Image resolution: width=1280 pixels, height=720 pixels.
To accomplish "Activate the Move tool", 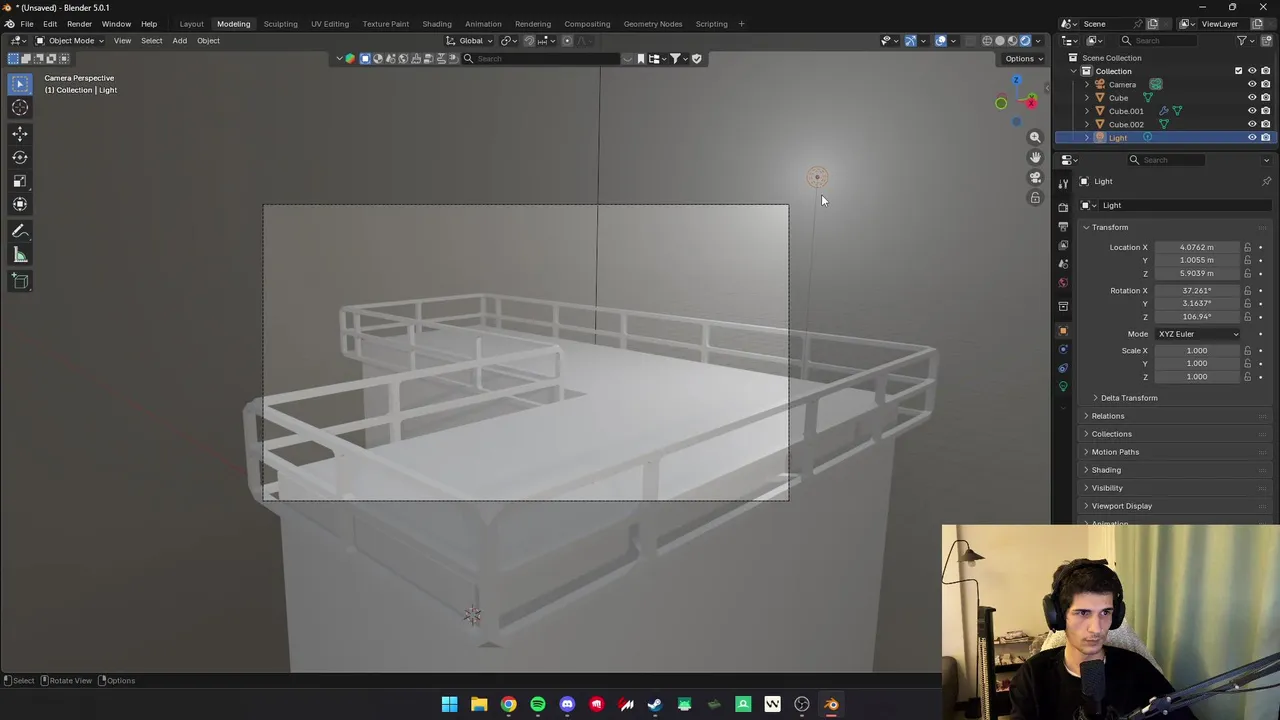I will point(20,133).
